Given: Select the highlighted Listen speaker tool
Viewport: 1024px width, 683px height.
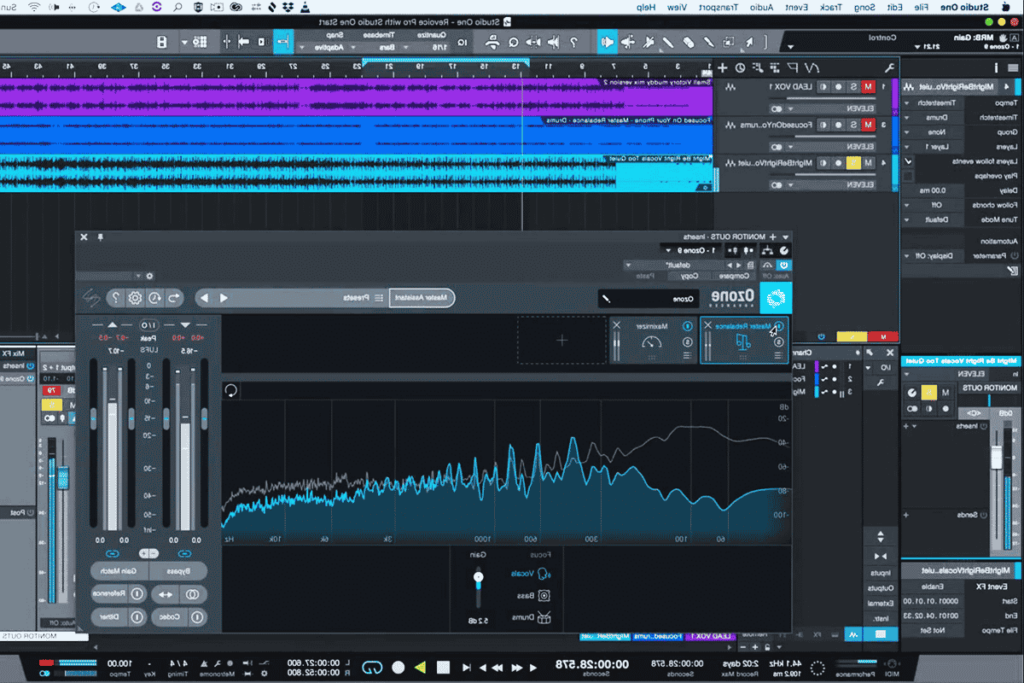Looking at the screenshot, I should click(x=607, y=42).
